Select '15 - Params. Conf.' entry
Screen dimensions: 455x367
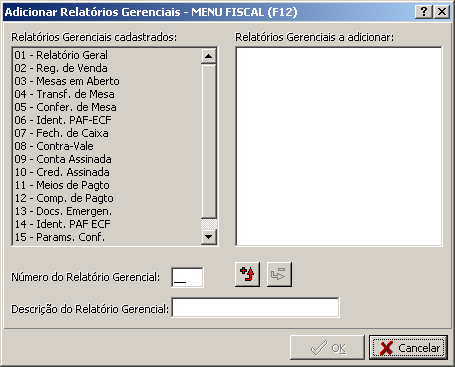click(107, 237)
